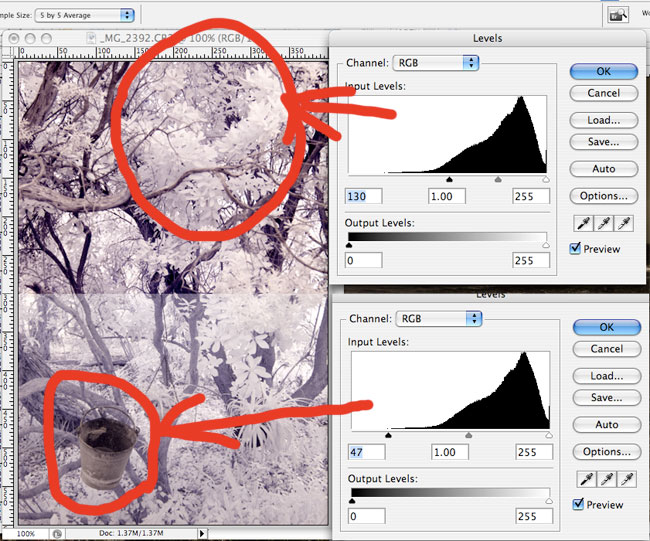Open Channel RGB dropdown in upper Levels
The image size is (650, 541).
coord(437,63)
